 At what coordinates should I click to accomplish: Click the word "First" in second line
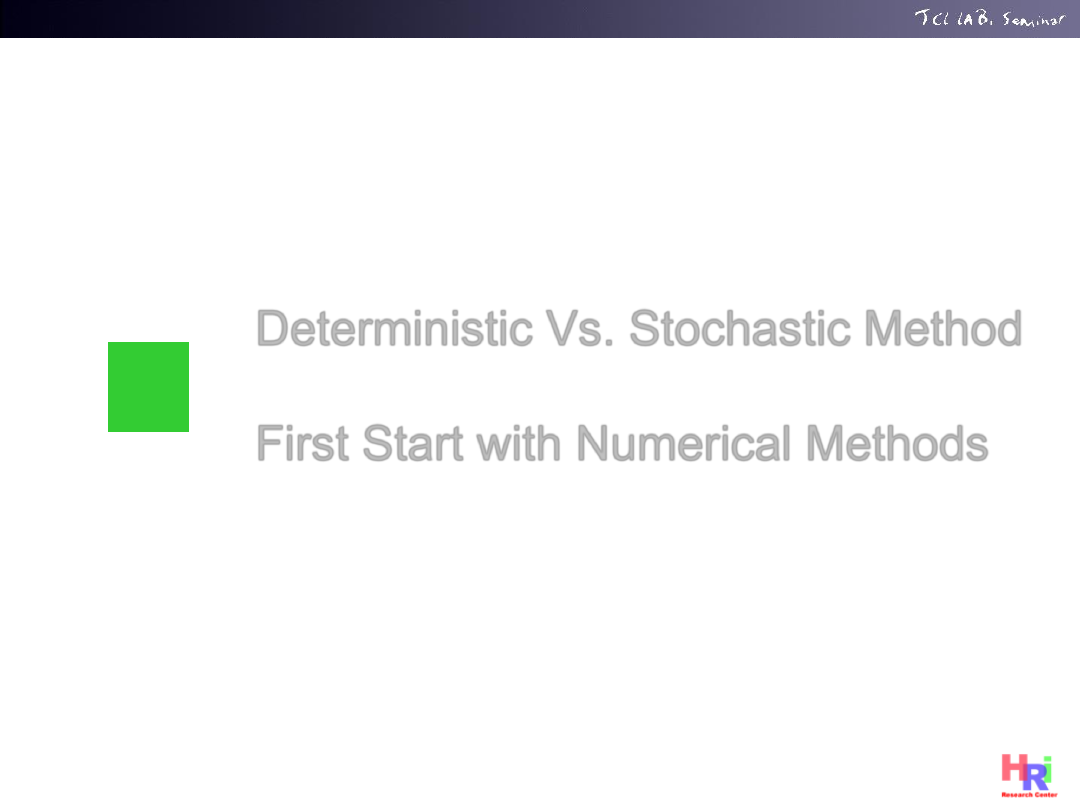303,443
